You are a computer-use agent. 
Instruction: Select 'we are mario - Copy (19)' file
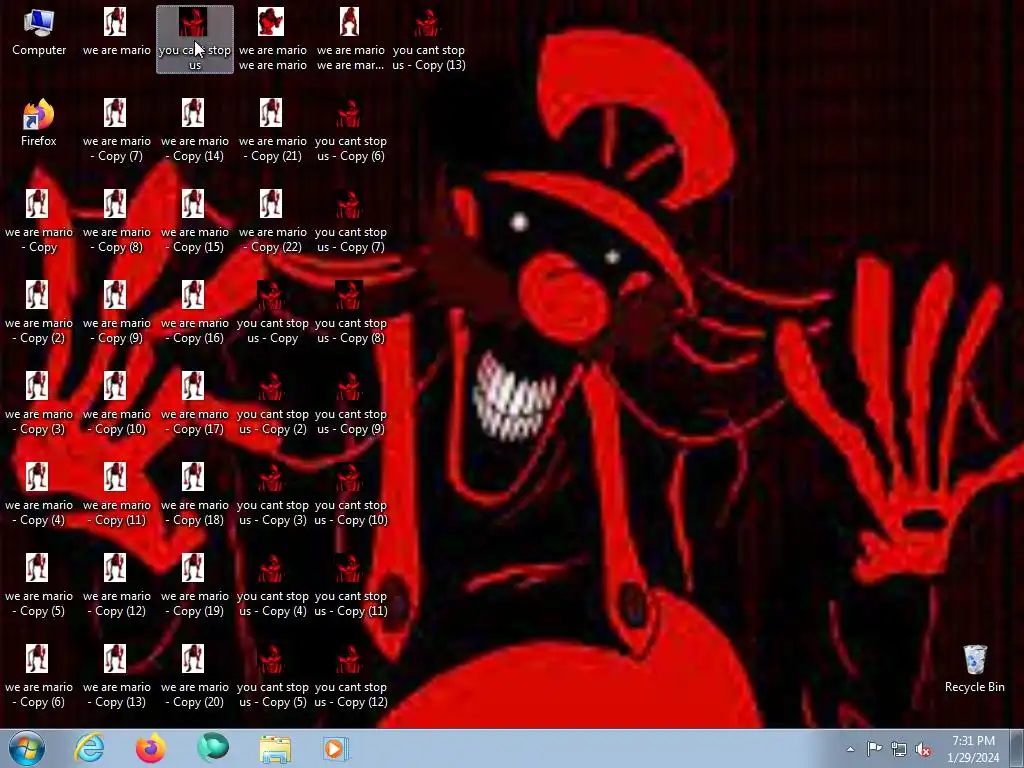[195, 585]
